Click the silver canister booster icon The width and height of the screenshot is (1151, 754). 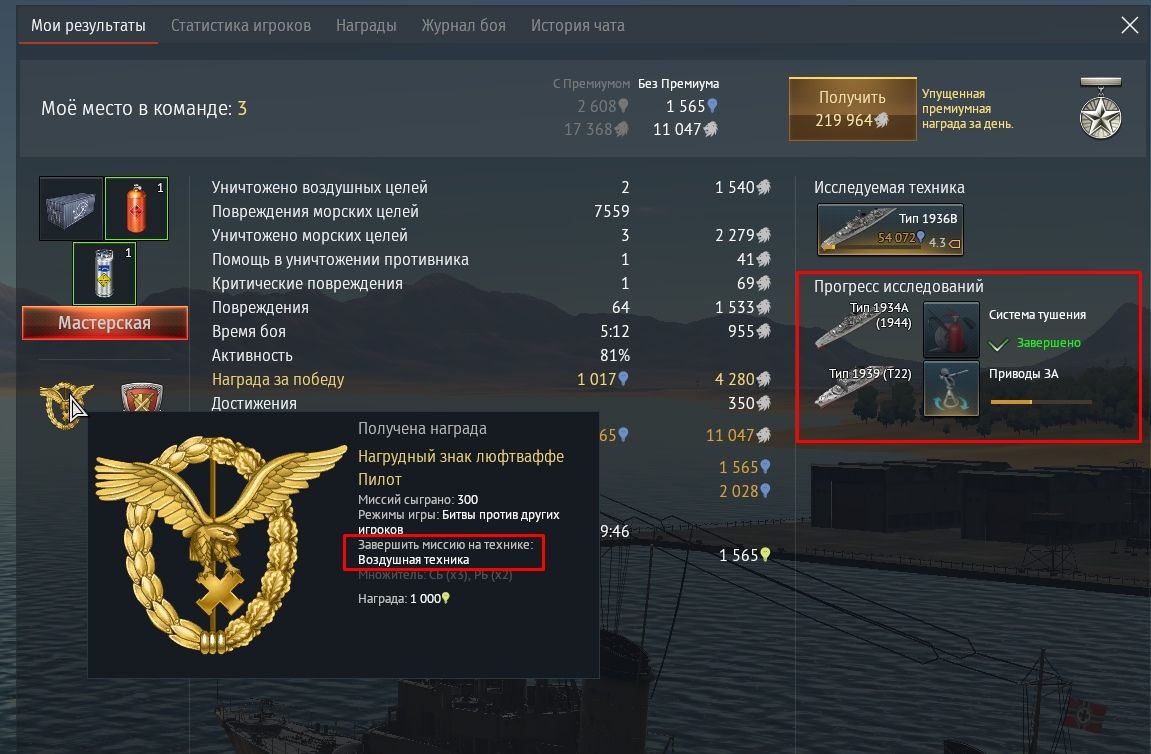104,273
